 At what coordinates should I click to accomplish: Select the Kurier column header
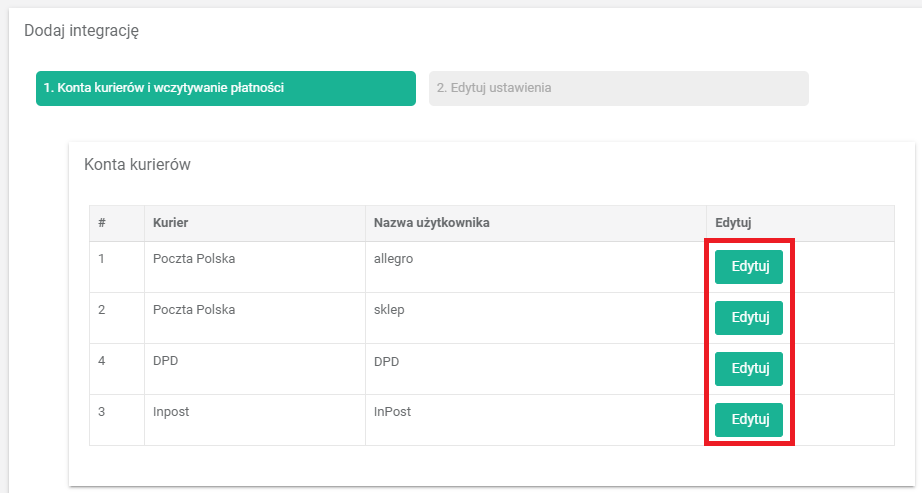point(171,223)
